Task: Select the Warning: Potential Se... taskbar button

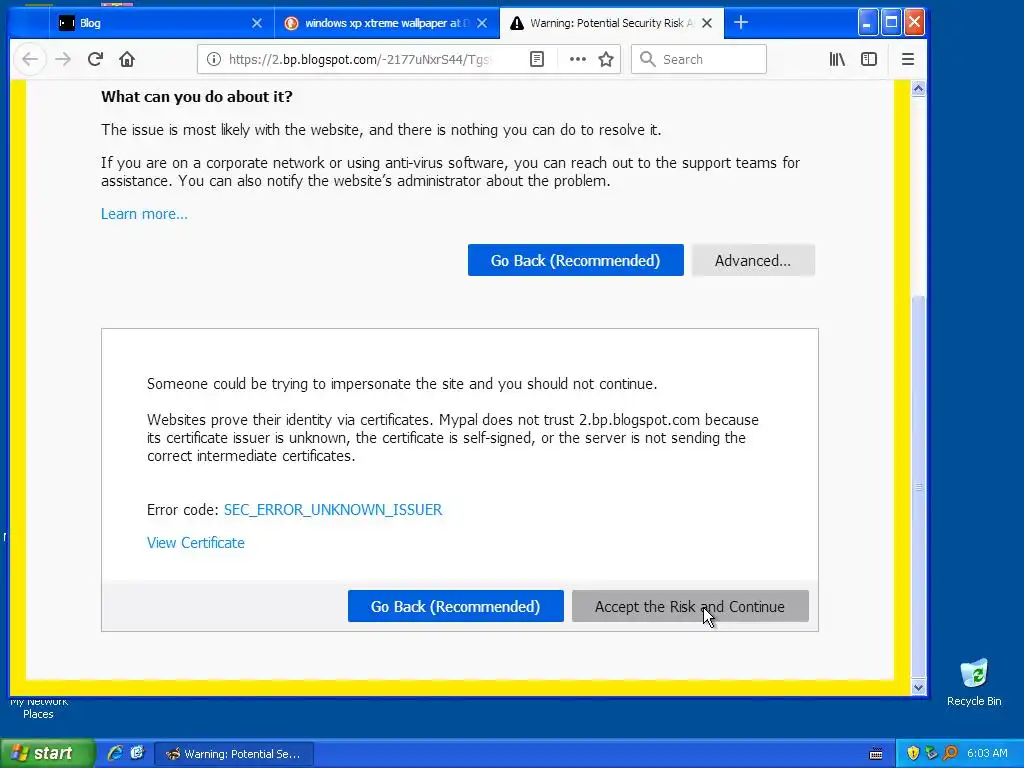Action: 234,754
